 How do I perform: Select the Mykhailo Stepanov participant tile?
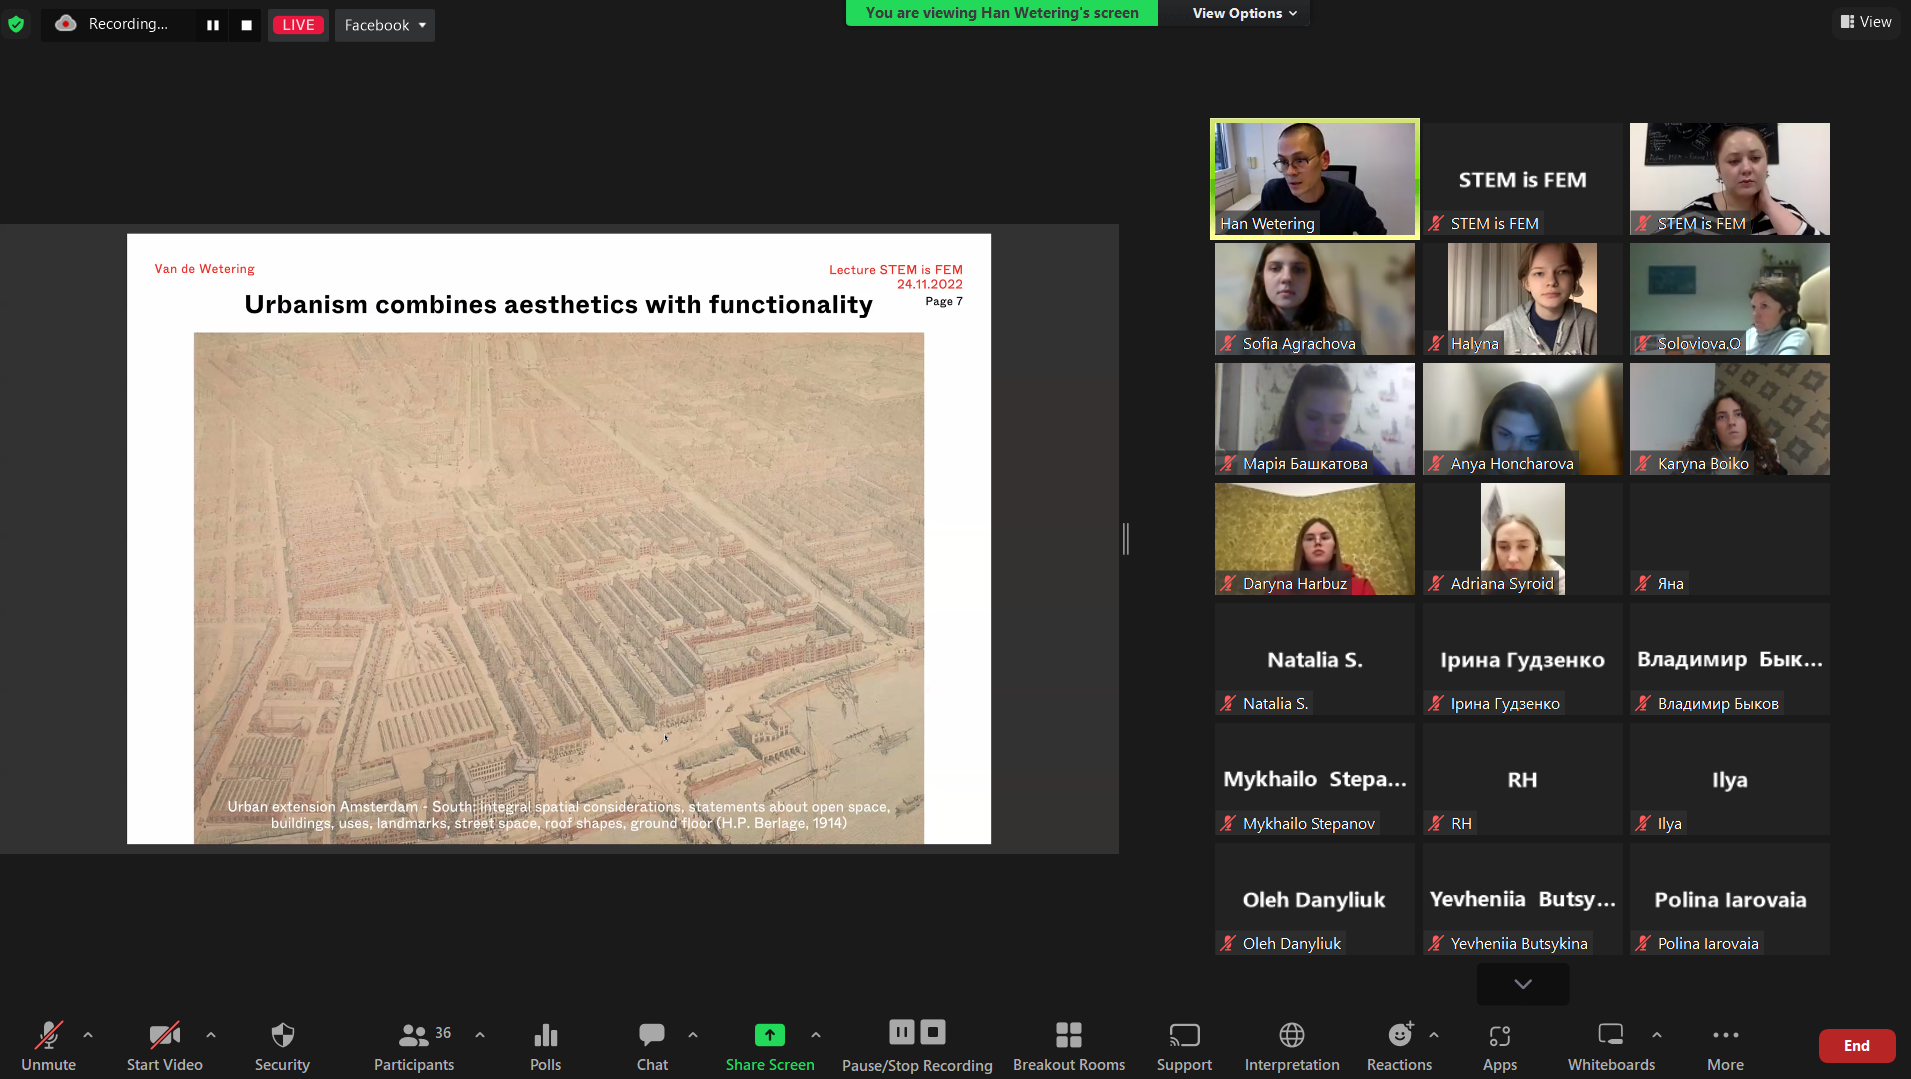pos(1315,779)
